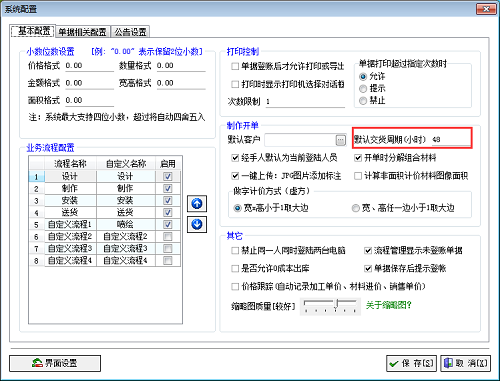Viewport: 500px width, 381px height.
Task: Switch to 单据相关配置 tab
Action: coord(82,32)
